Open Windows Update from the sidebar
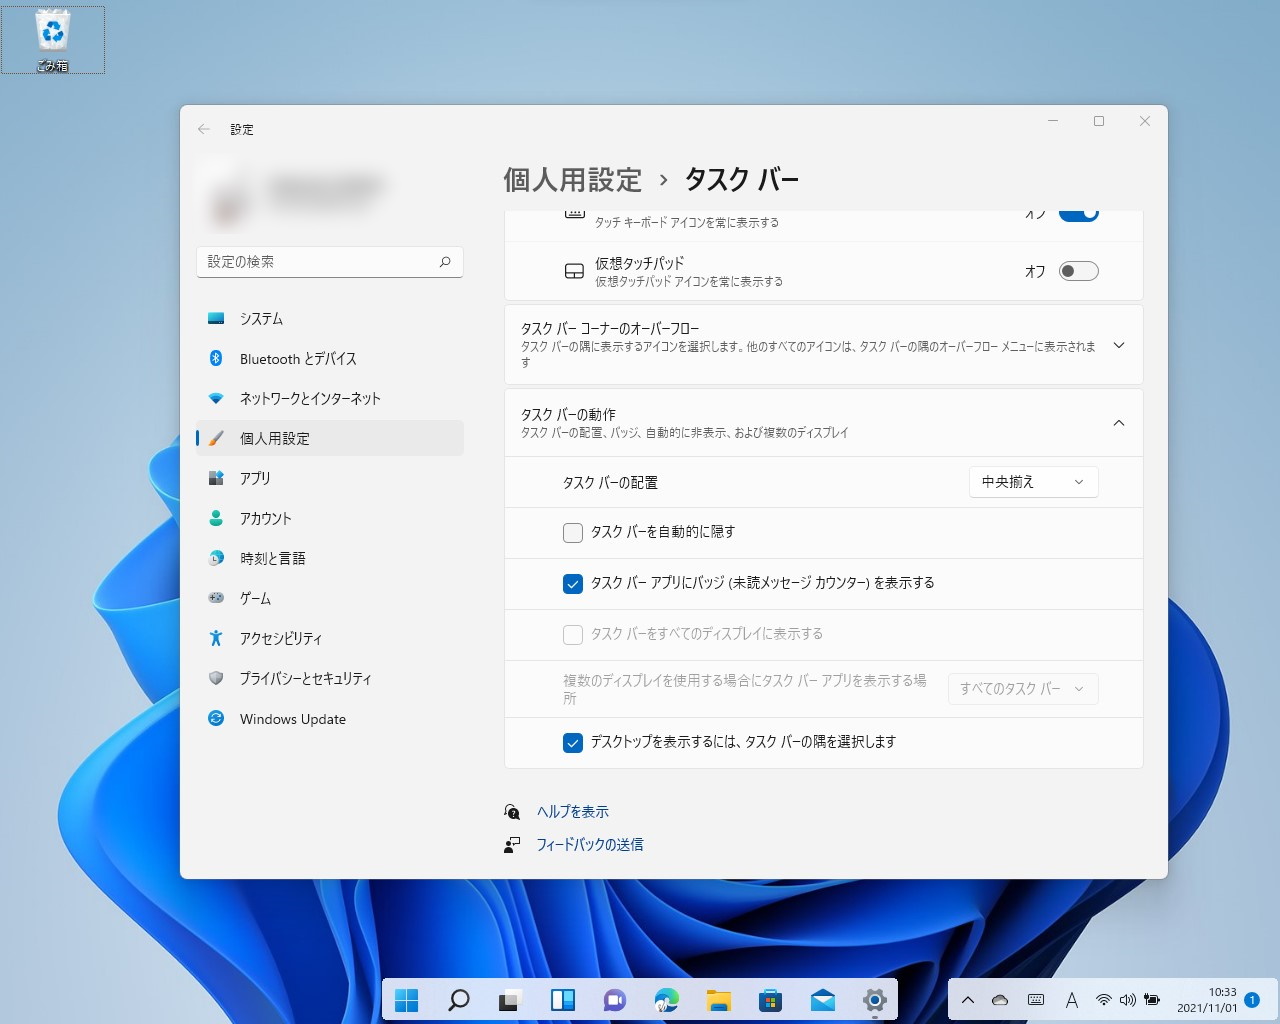The width and height of the screenshot is (1280, 1024). pyautogui.click(x=292, y=718)
